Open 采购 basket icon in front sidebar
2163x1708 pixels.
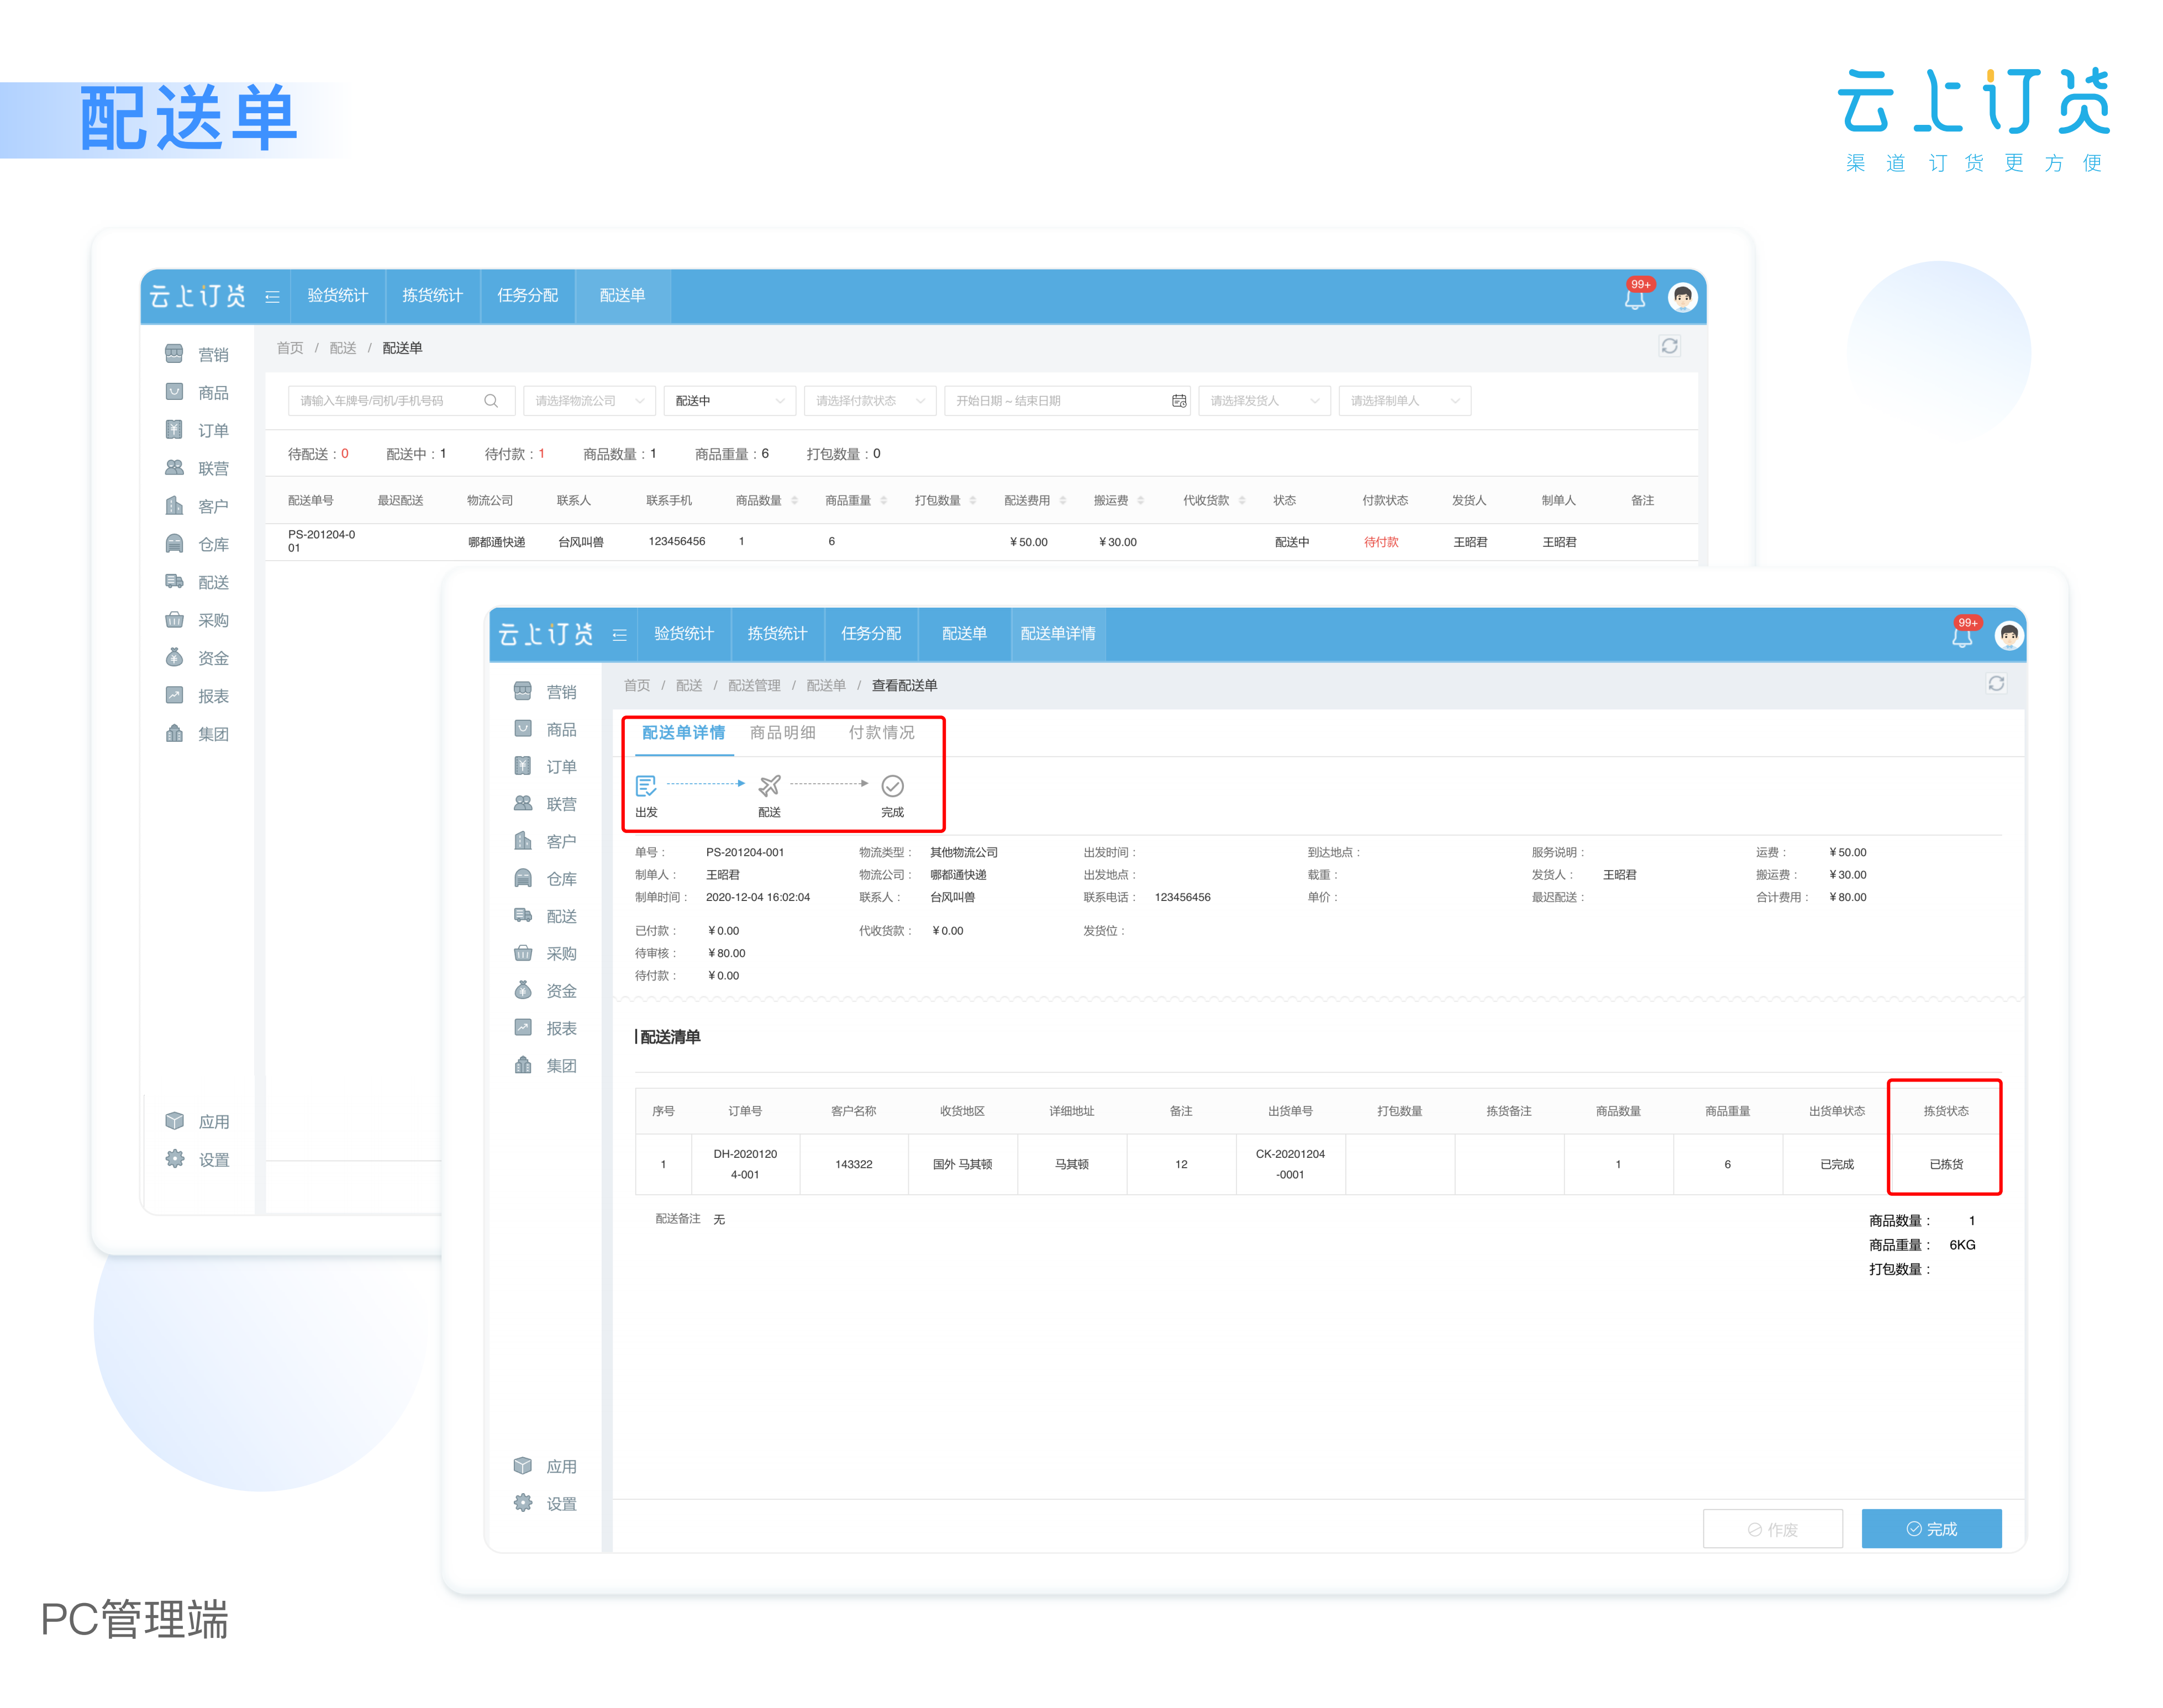tap(522, 953)
